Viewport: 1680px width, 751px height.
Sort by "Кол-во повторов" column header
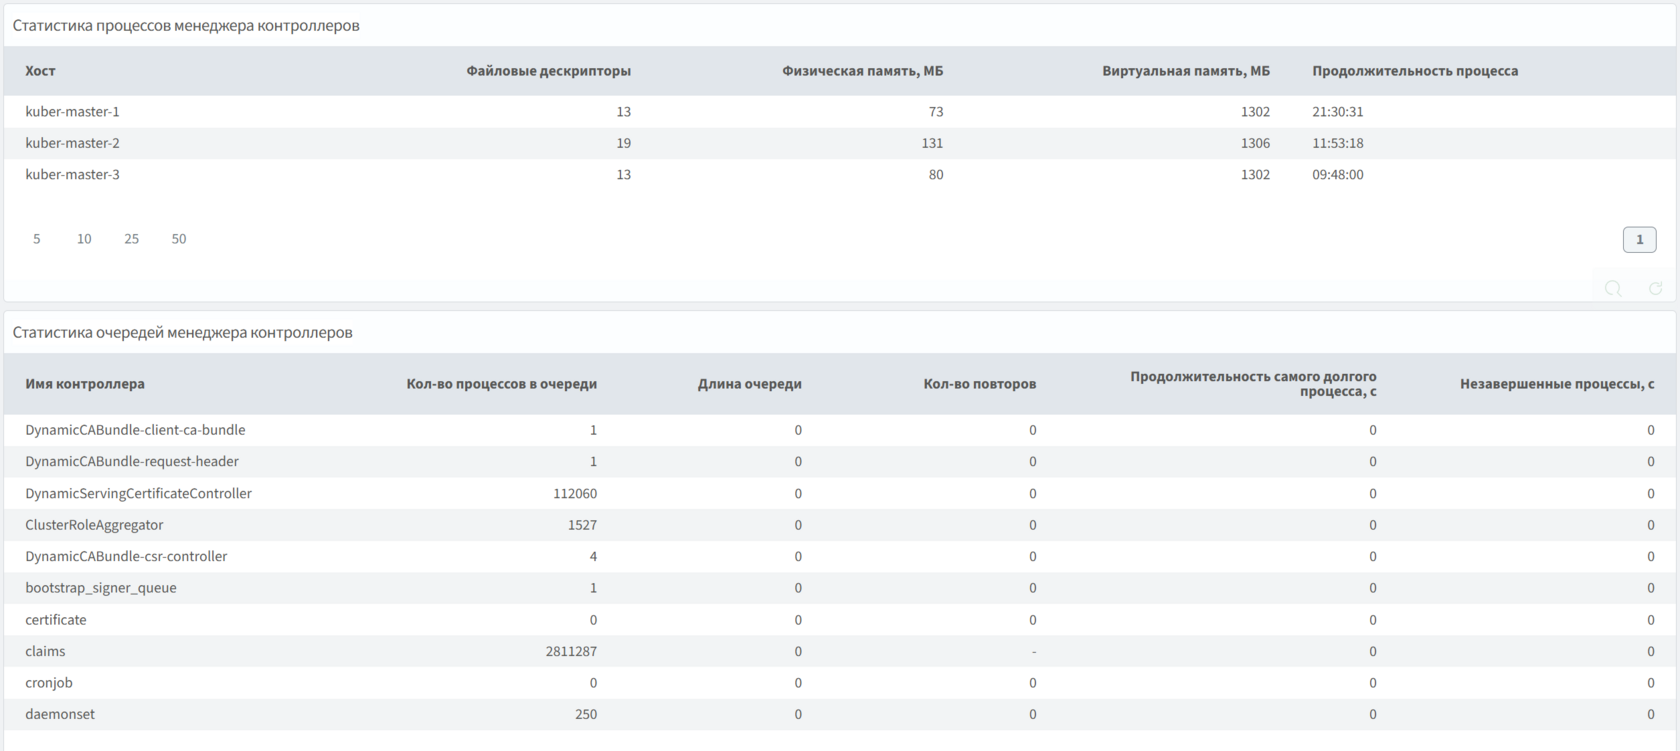click(x=979, y=384)
